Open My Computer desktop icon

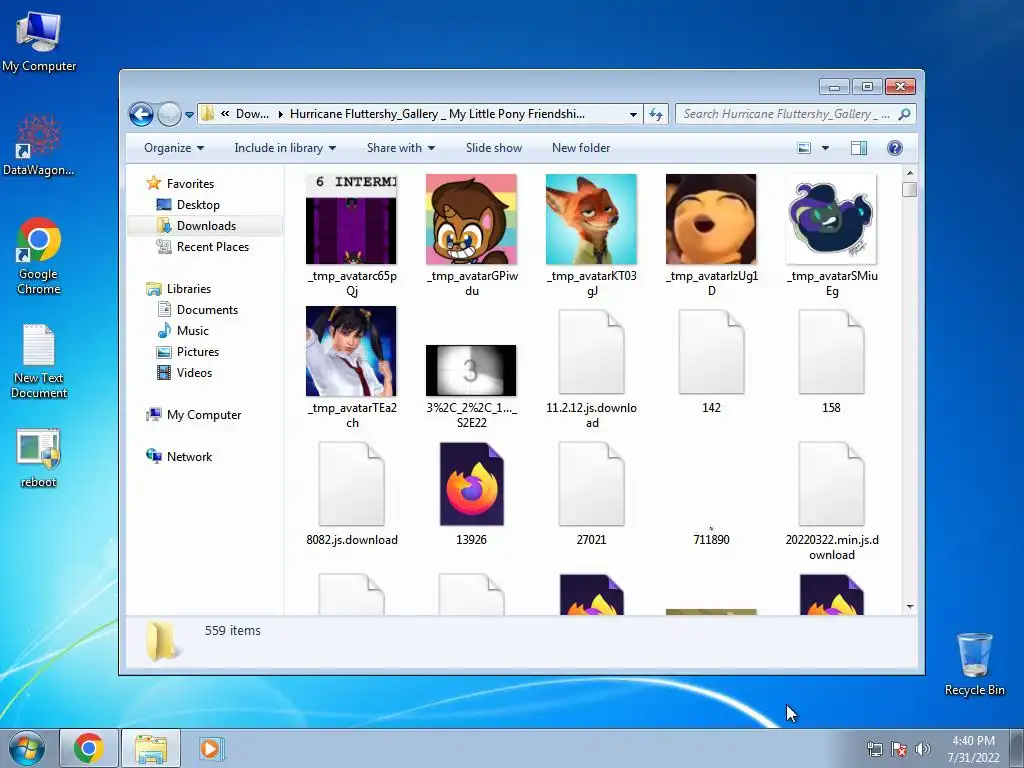[39, 40]
